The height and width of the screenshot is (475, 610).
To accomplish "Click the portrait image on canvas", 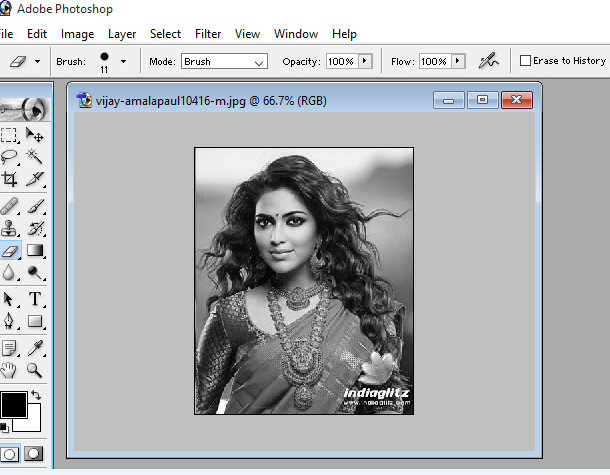I will (x=304, y=281).
